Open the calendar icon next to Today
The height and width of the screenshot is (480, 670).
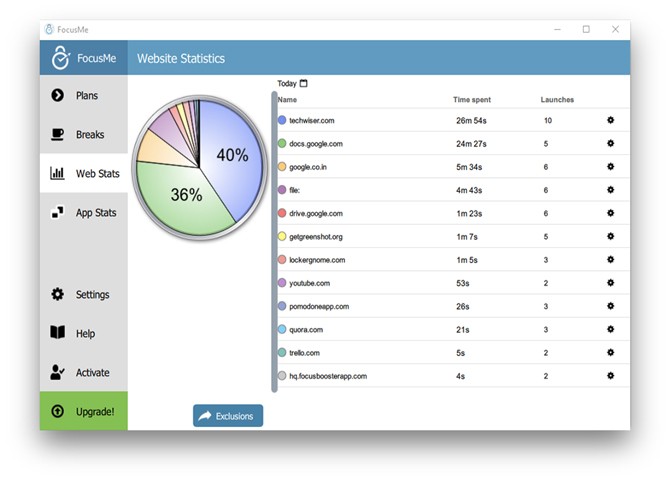[x=304, y=83]
